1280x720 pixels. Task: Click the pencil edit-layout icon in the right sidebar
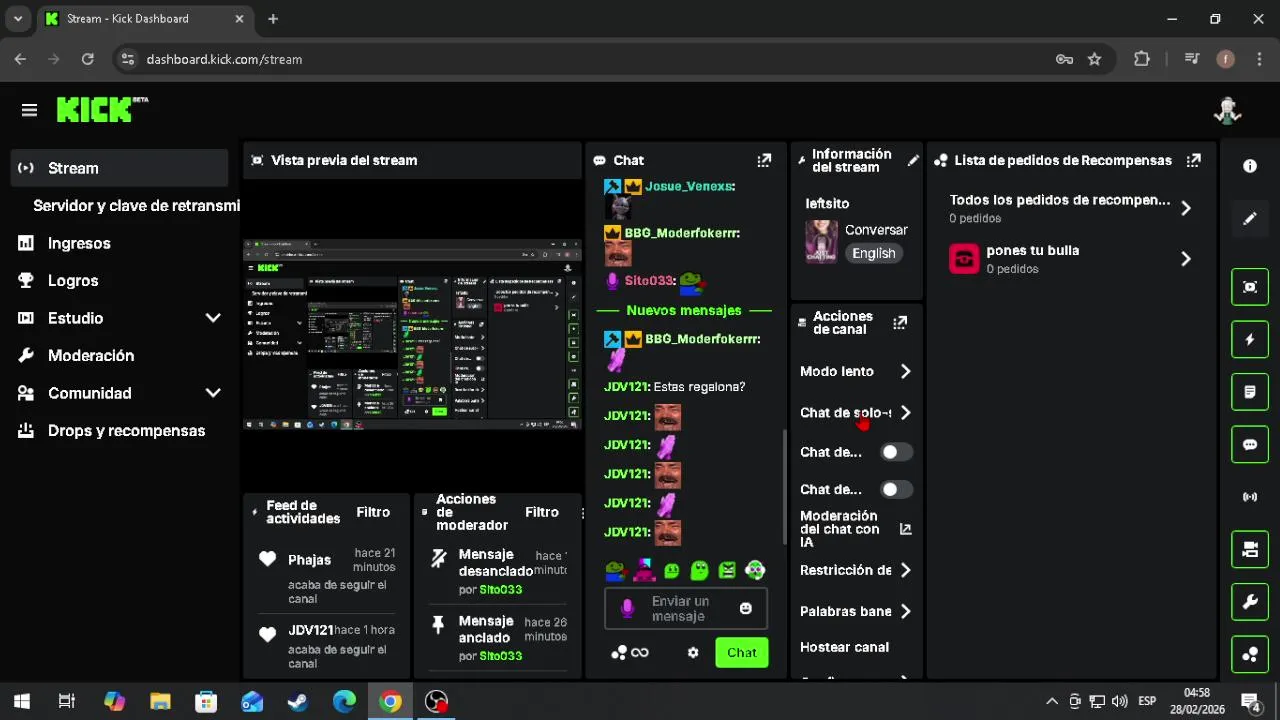point(1250,219)
